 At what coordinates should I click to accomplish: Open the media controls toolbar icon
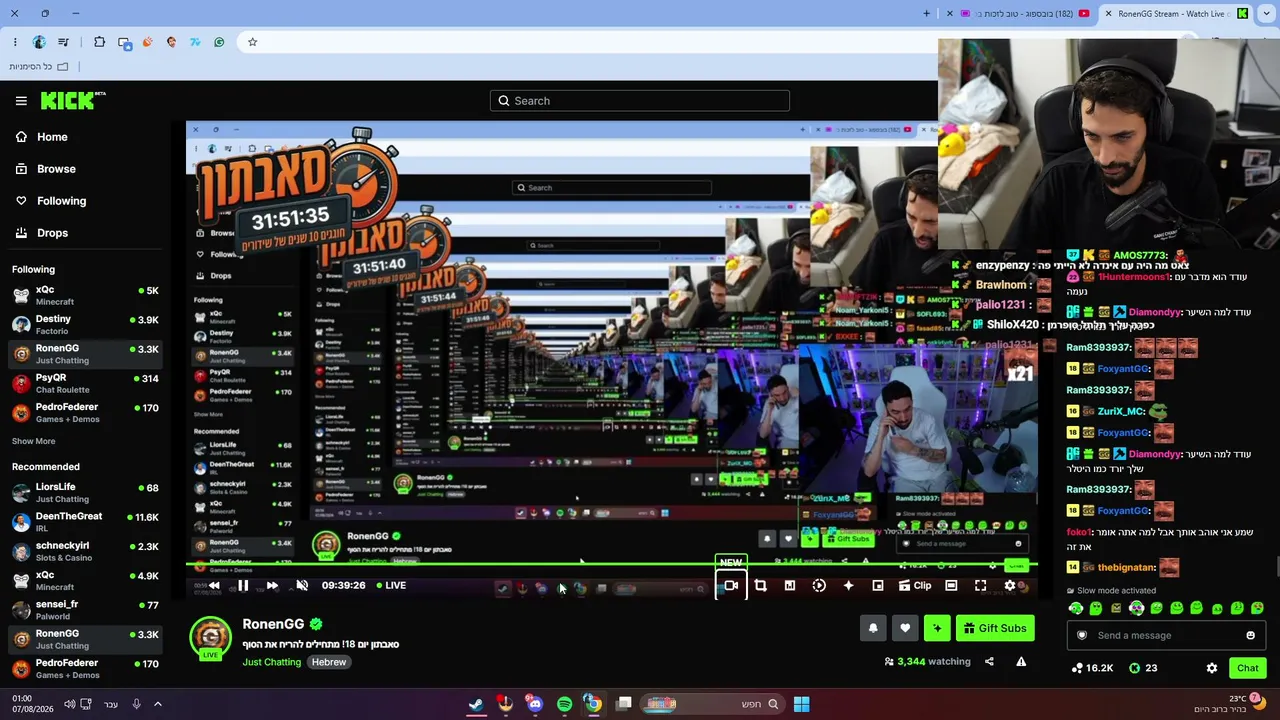(x=64, y=42)
